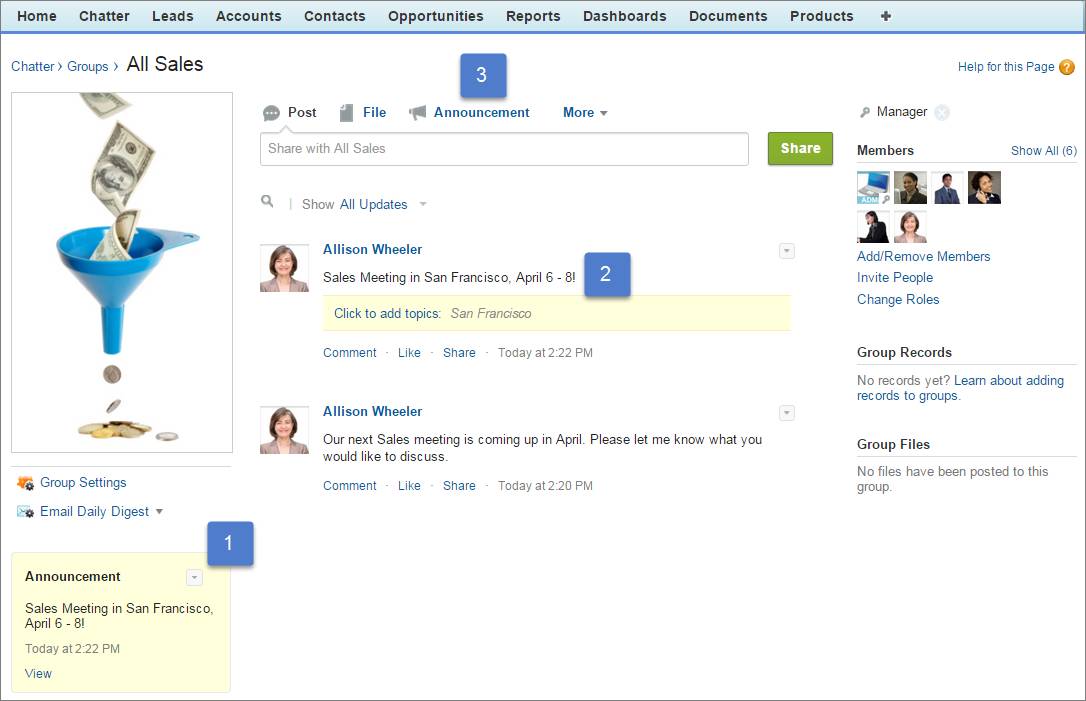The height and width of the screenshot is (701, 1086).
Task: Switch to the Chatter tab
Action: click(104, 16)
